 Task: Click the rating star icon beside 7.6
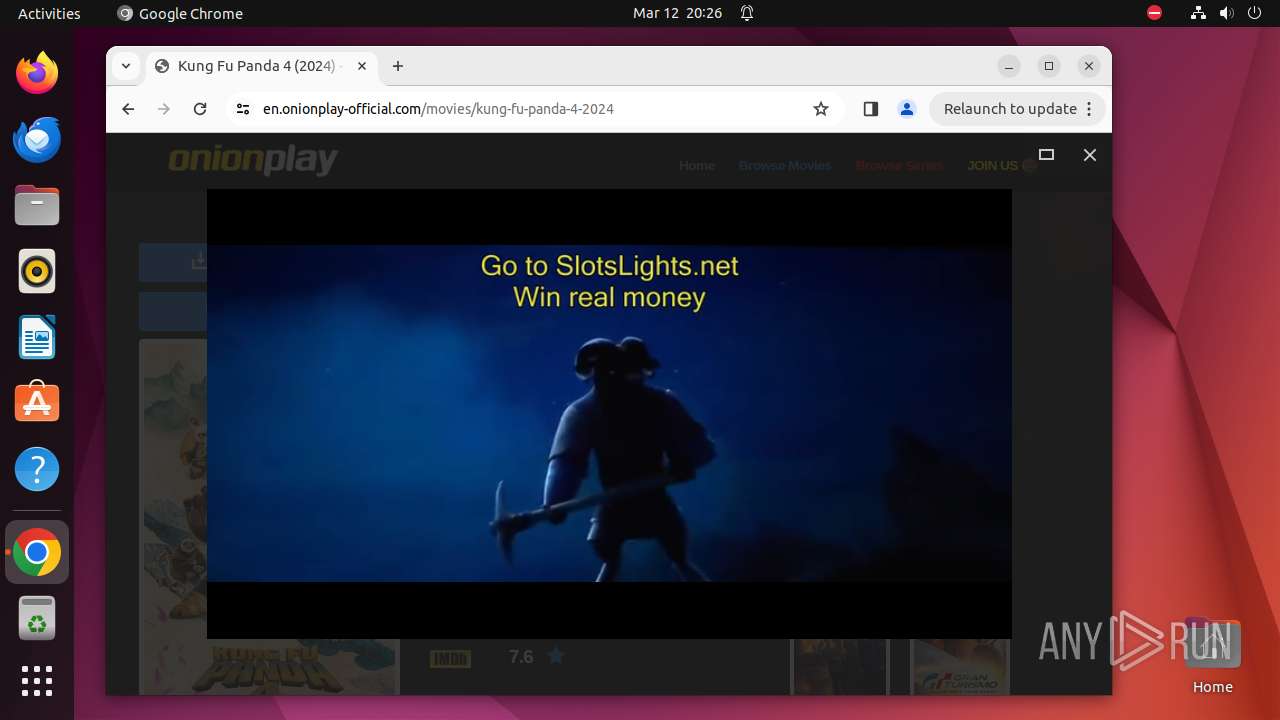tap(556, 656)
